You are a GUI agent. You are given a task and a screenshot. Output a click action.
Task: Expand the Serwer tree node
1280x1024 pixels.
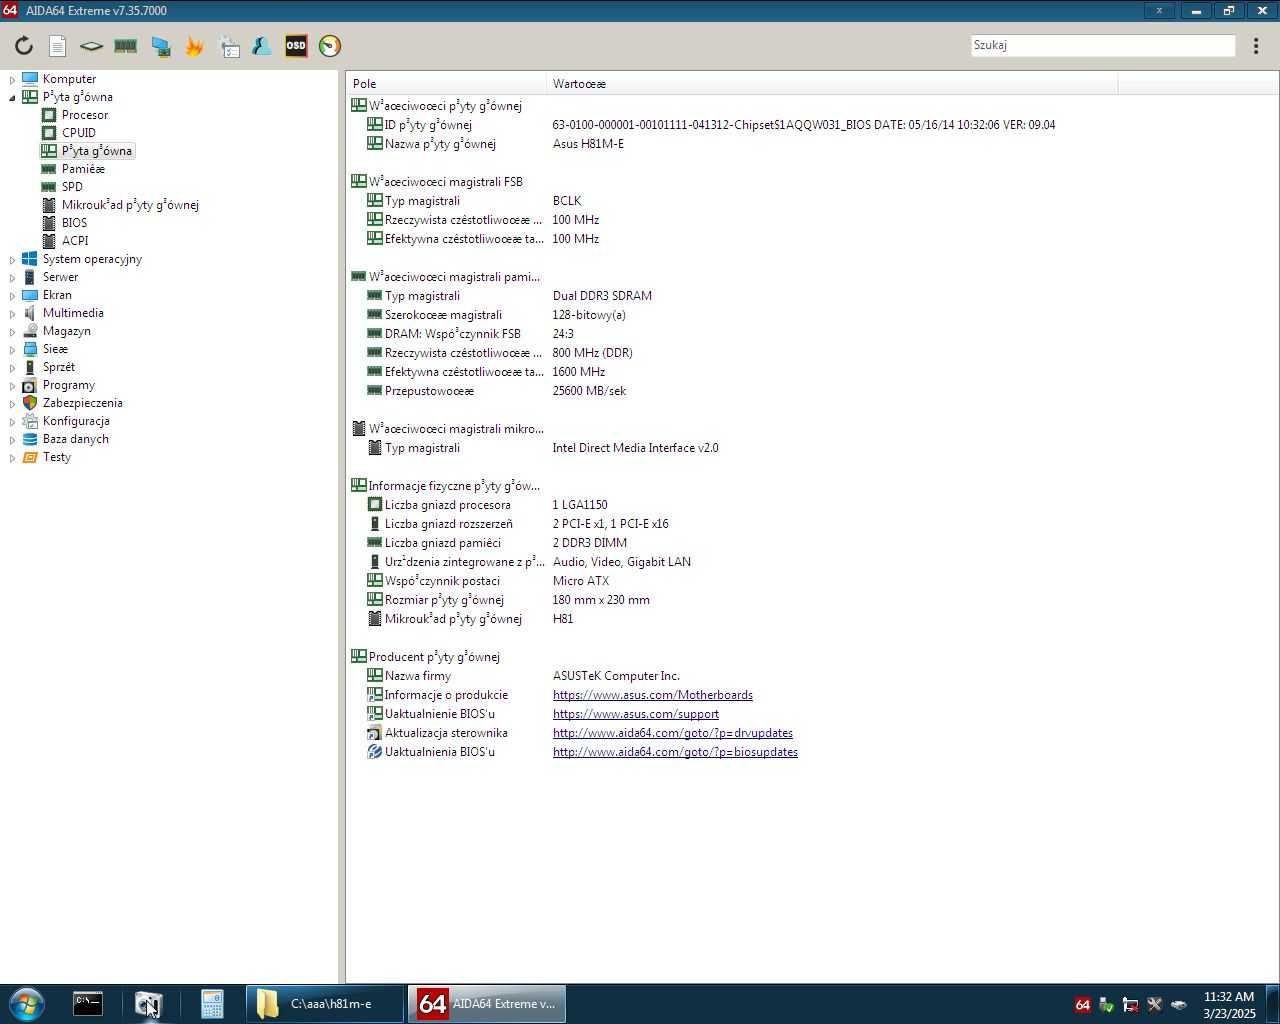[12, 277]
